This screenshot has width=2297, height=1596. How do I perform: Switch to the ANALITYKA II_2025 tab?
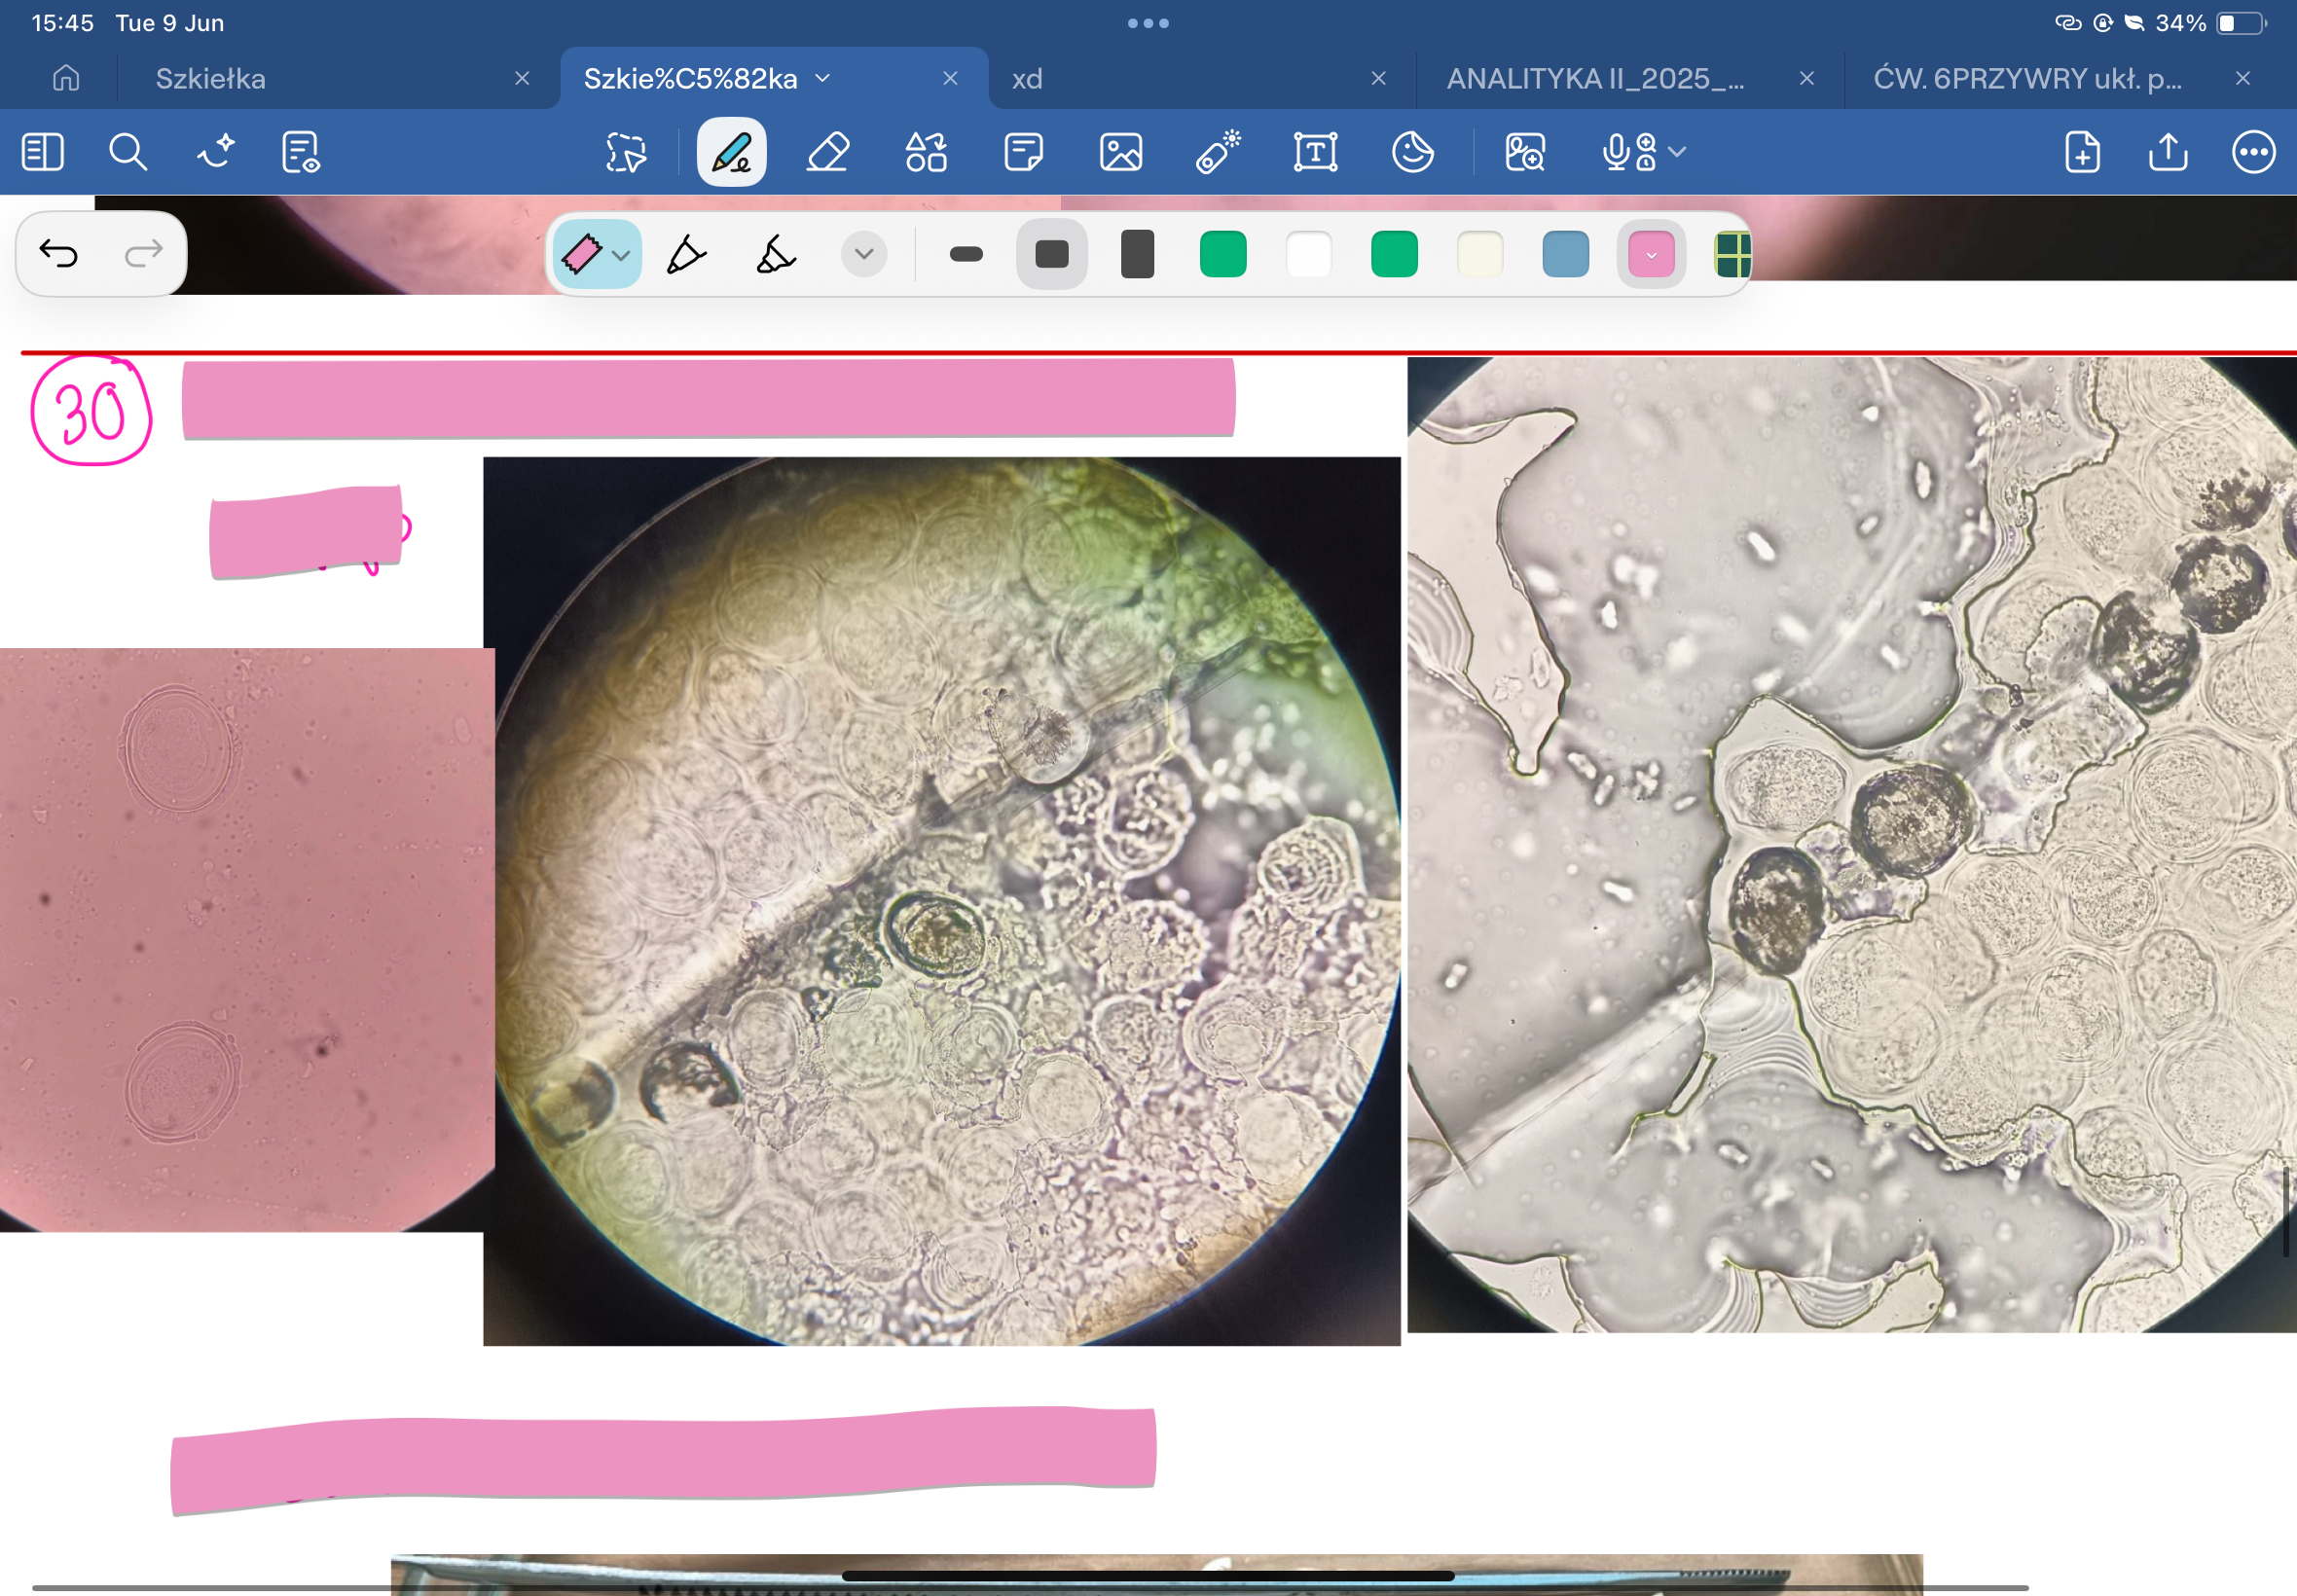coord(1596,78)
